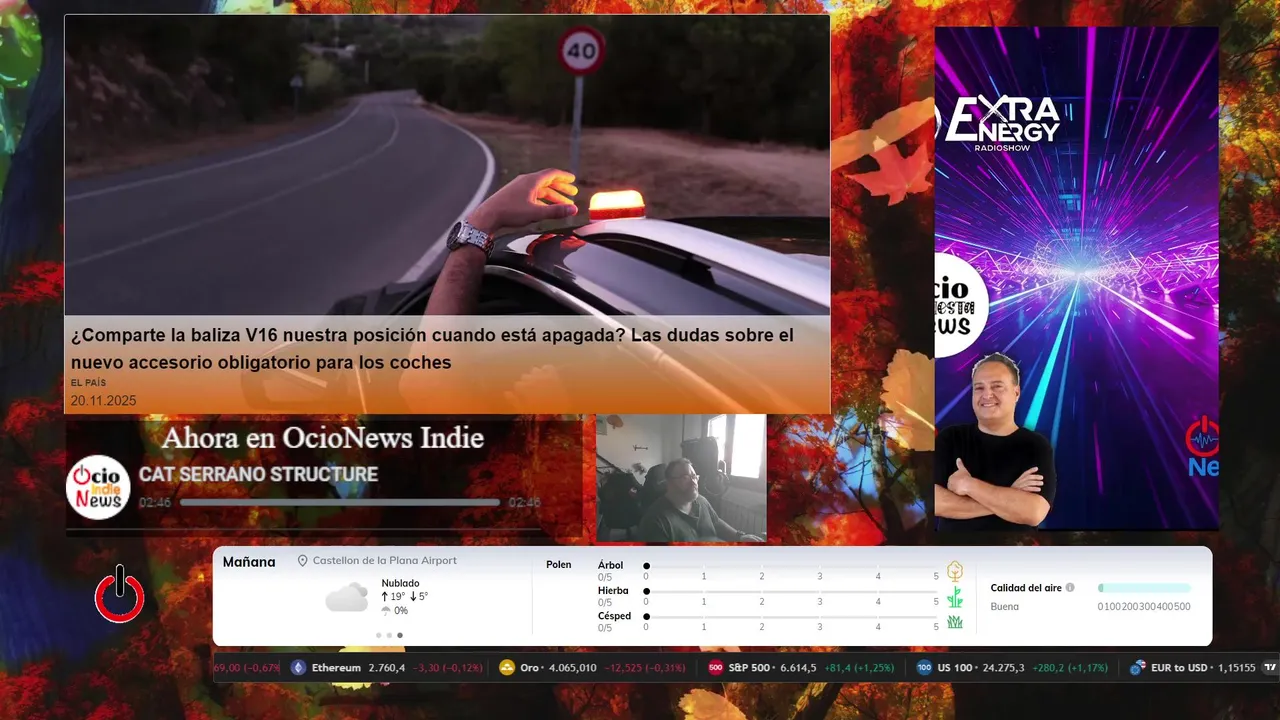This screenshot has width=1280, height=720.
Task: Click the Ethereum coin icon in ticker
Action: [298, 668]
